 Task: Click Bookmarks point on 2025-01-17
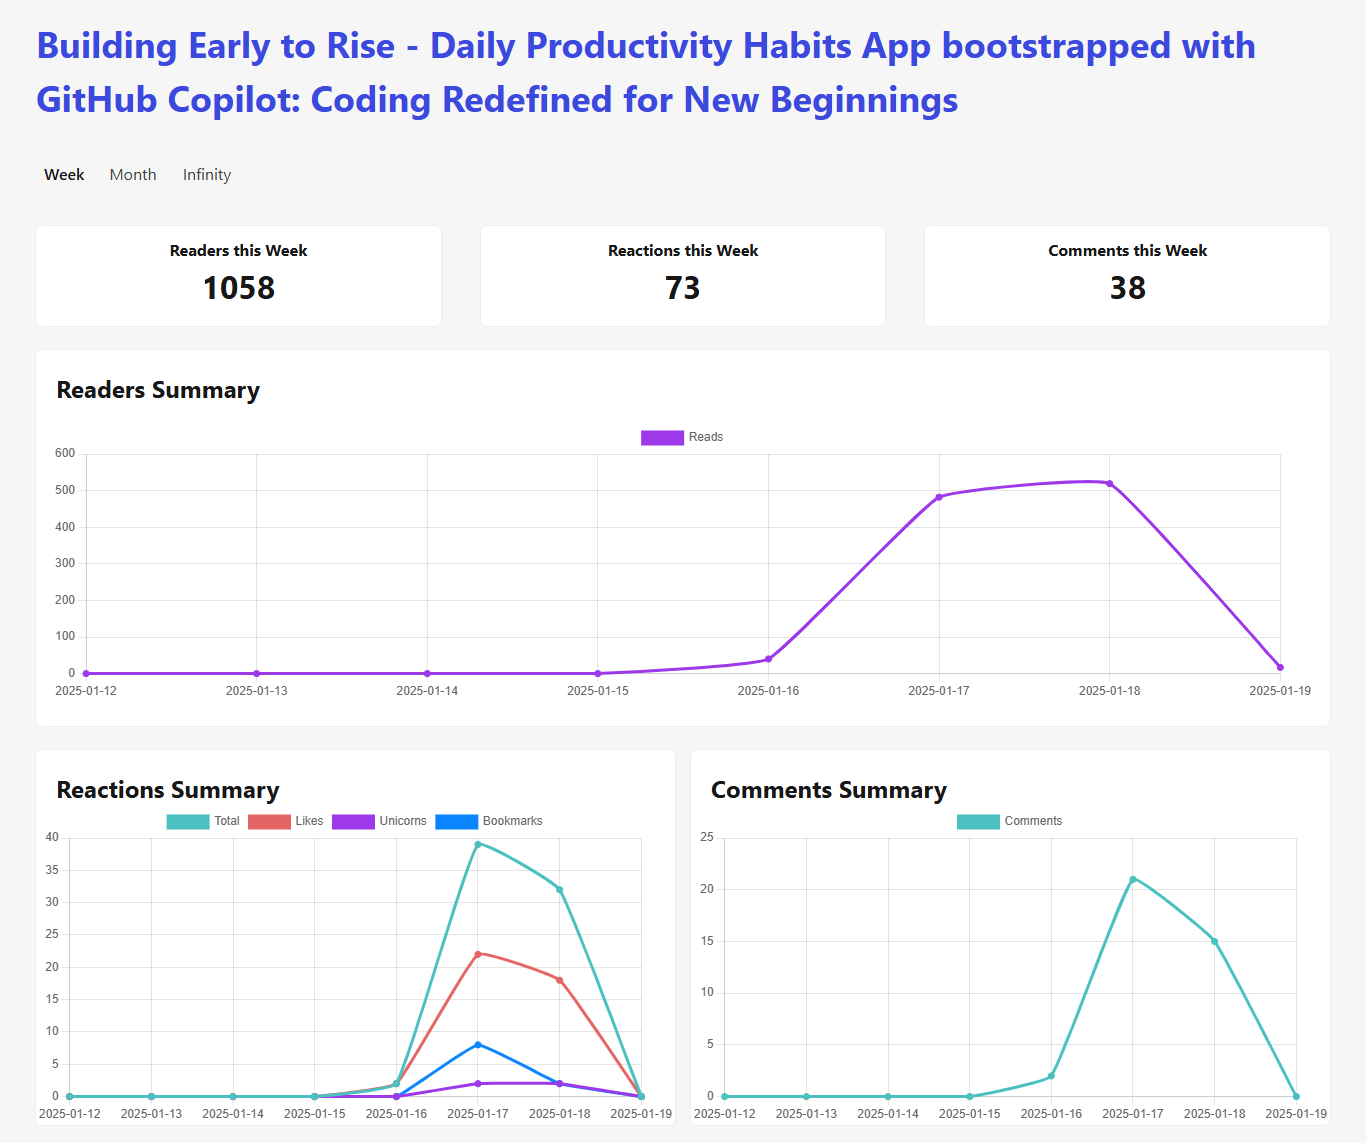tap(478, 1044)
